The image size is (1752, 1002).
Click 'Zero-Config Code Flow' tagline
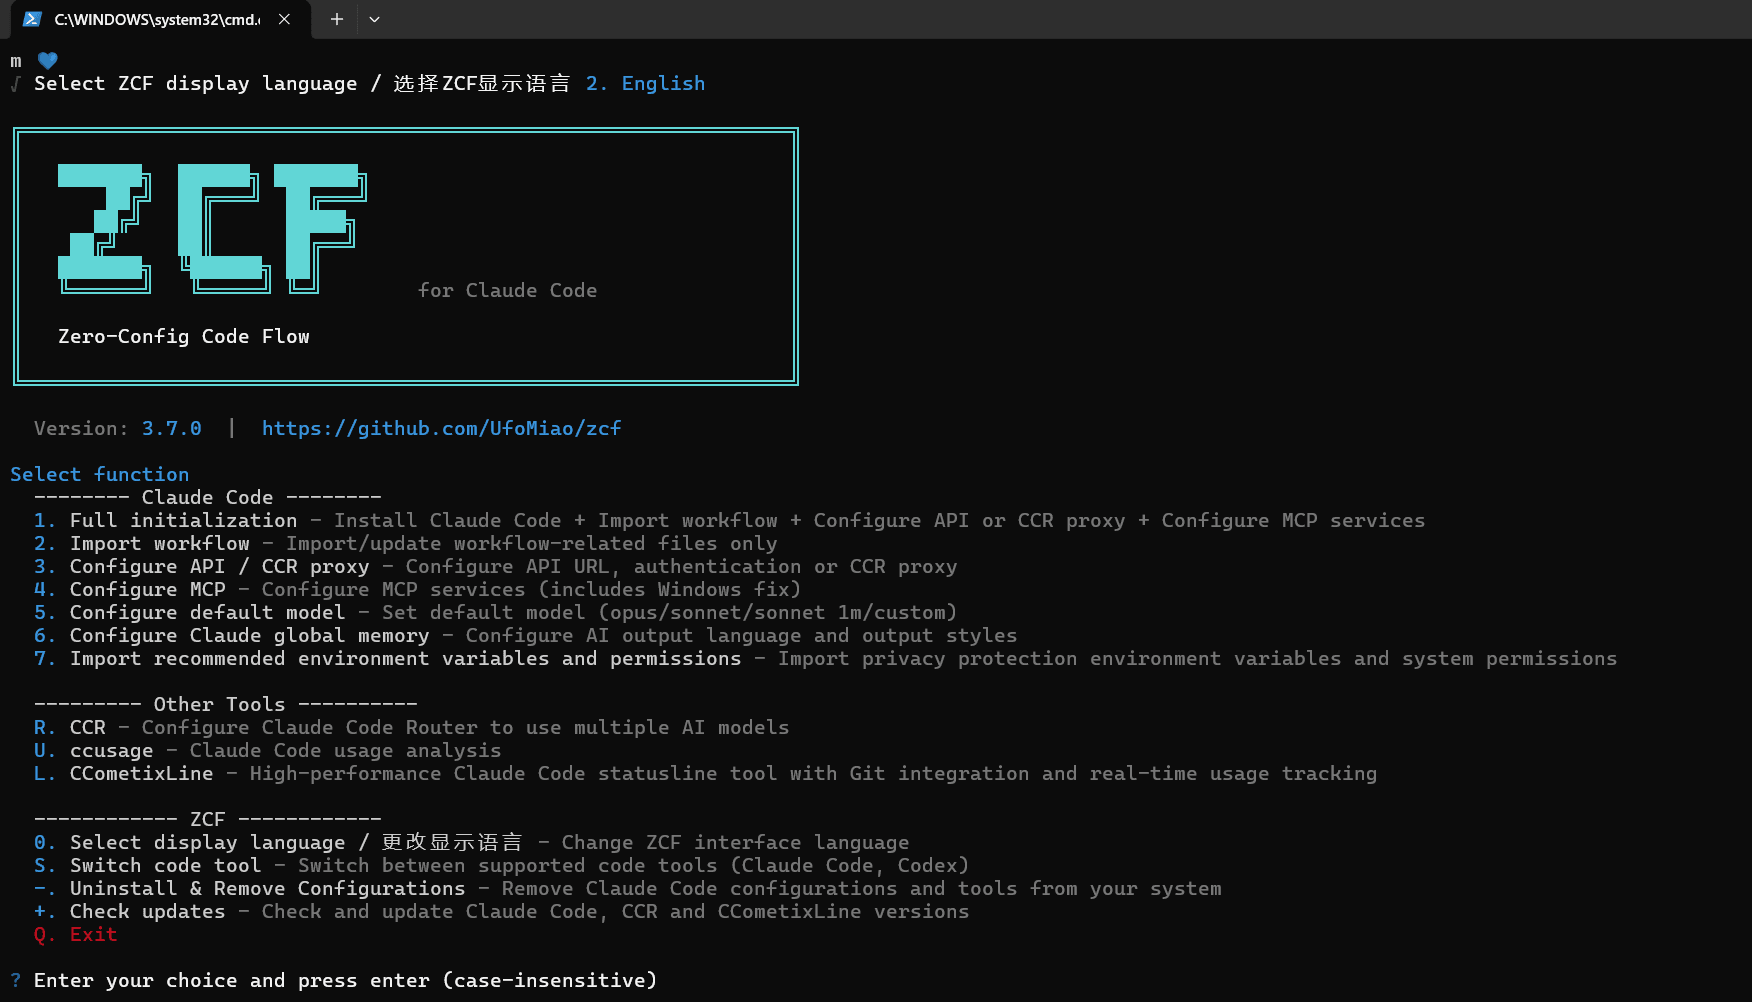[x=184, y=336]
